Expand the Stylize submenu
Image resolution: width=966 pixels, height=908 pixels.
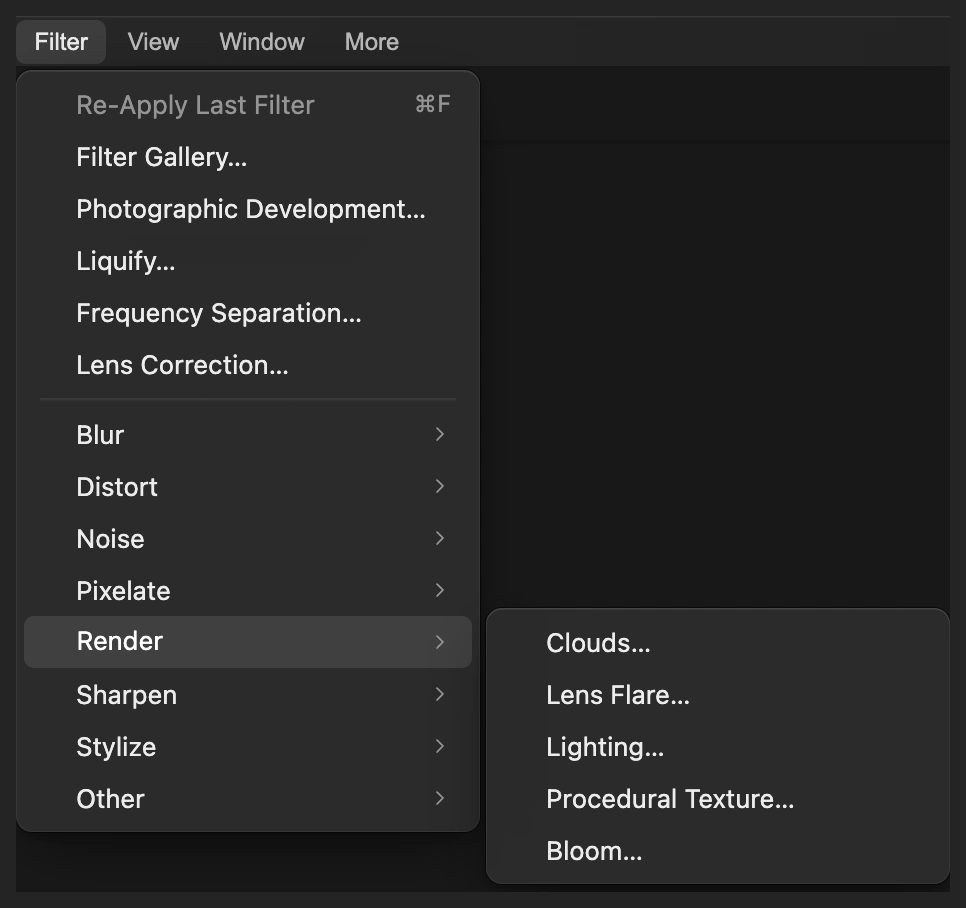click(248, 747)
